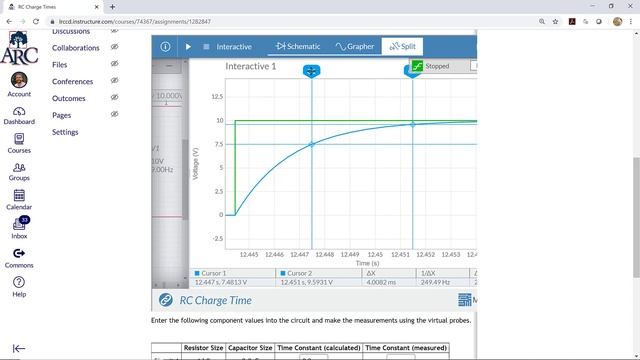This screenshot has height=360, width=640.
Task: Open the Interactive simulation mode selector
Action: click(234, 47)
